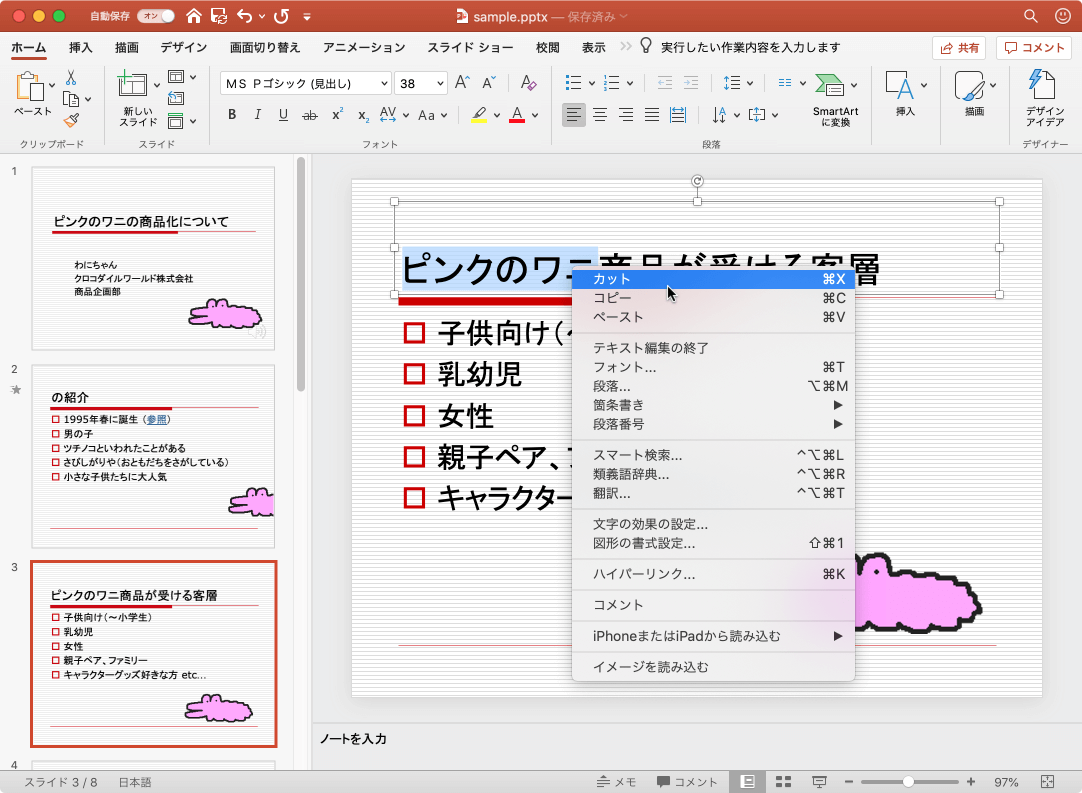Screen dimensions: 1082x793
Task: Switch to slide sorter view icon
Action: [x=784, y=782]
